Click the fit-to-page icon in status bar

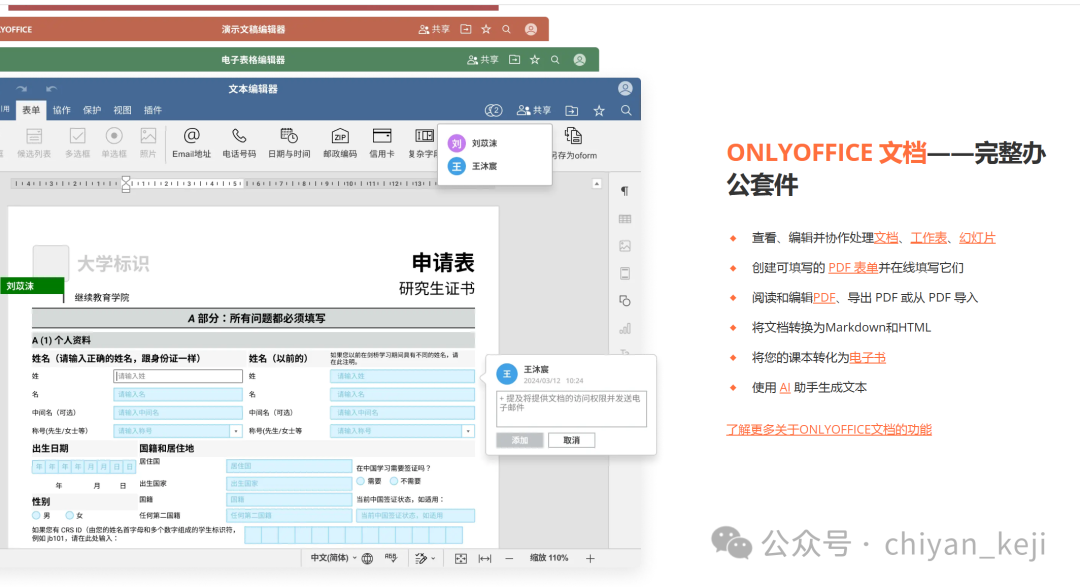coord(461,558)
